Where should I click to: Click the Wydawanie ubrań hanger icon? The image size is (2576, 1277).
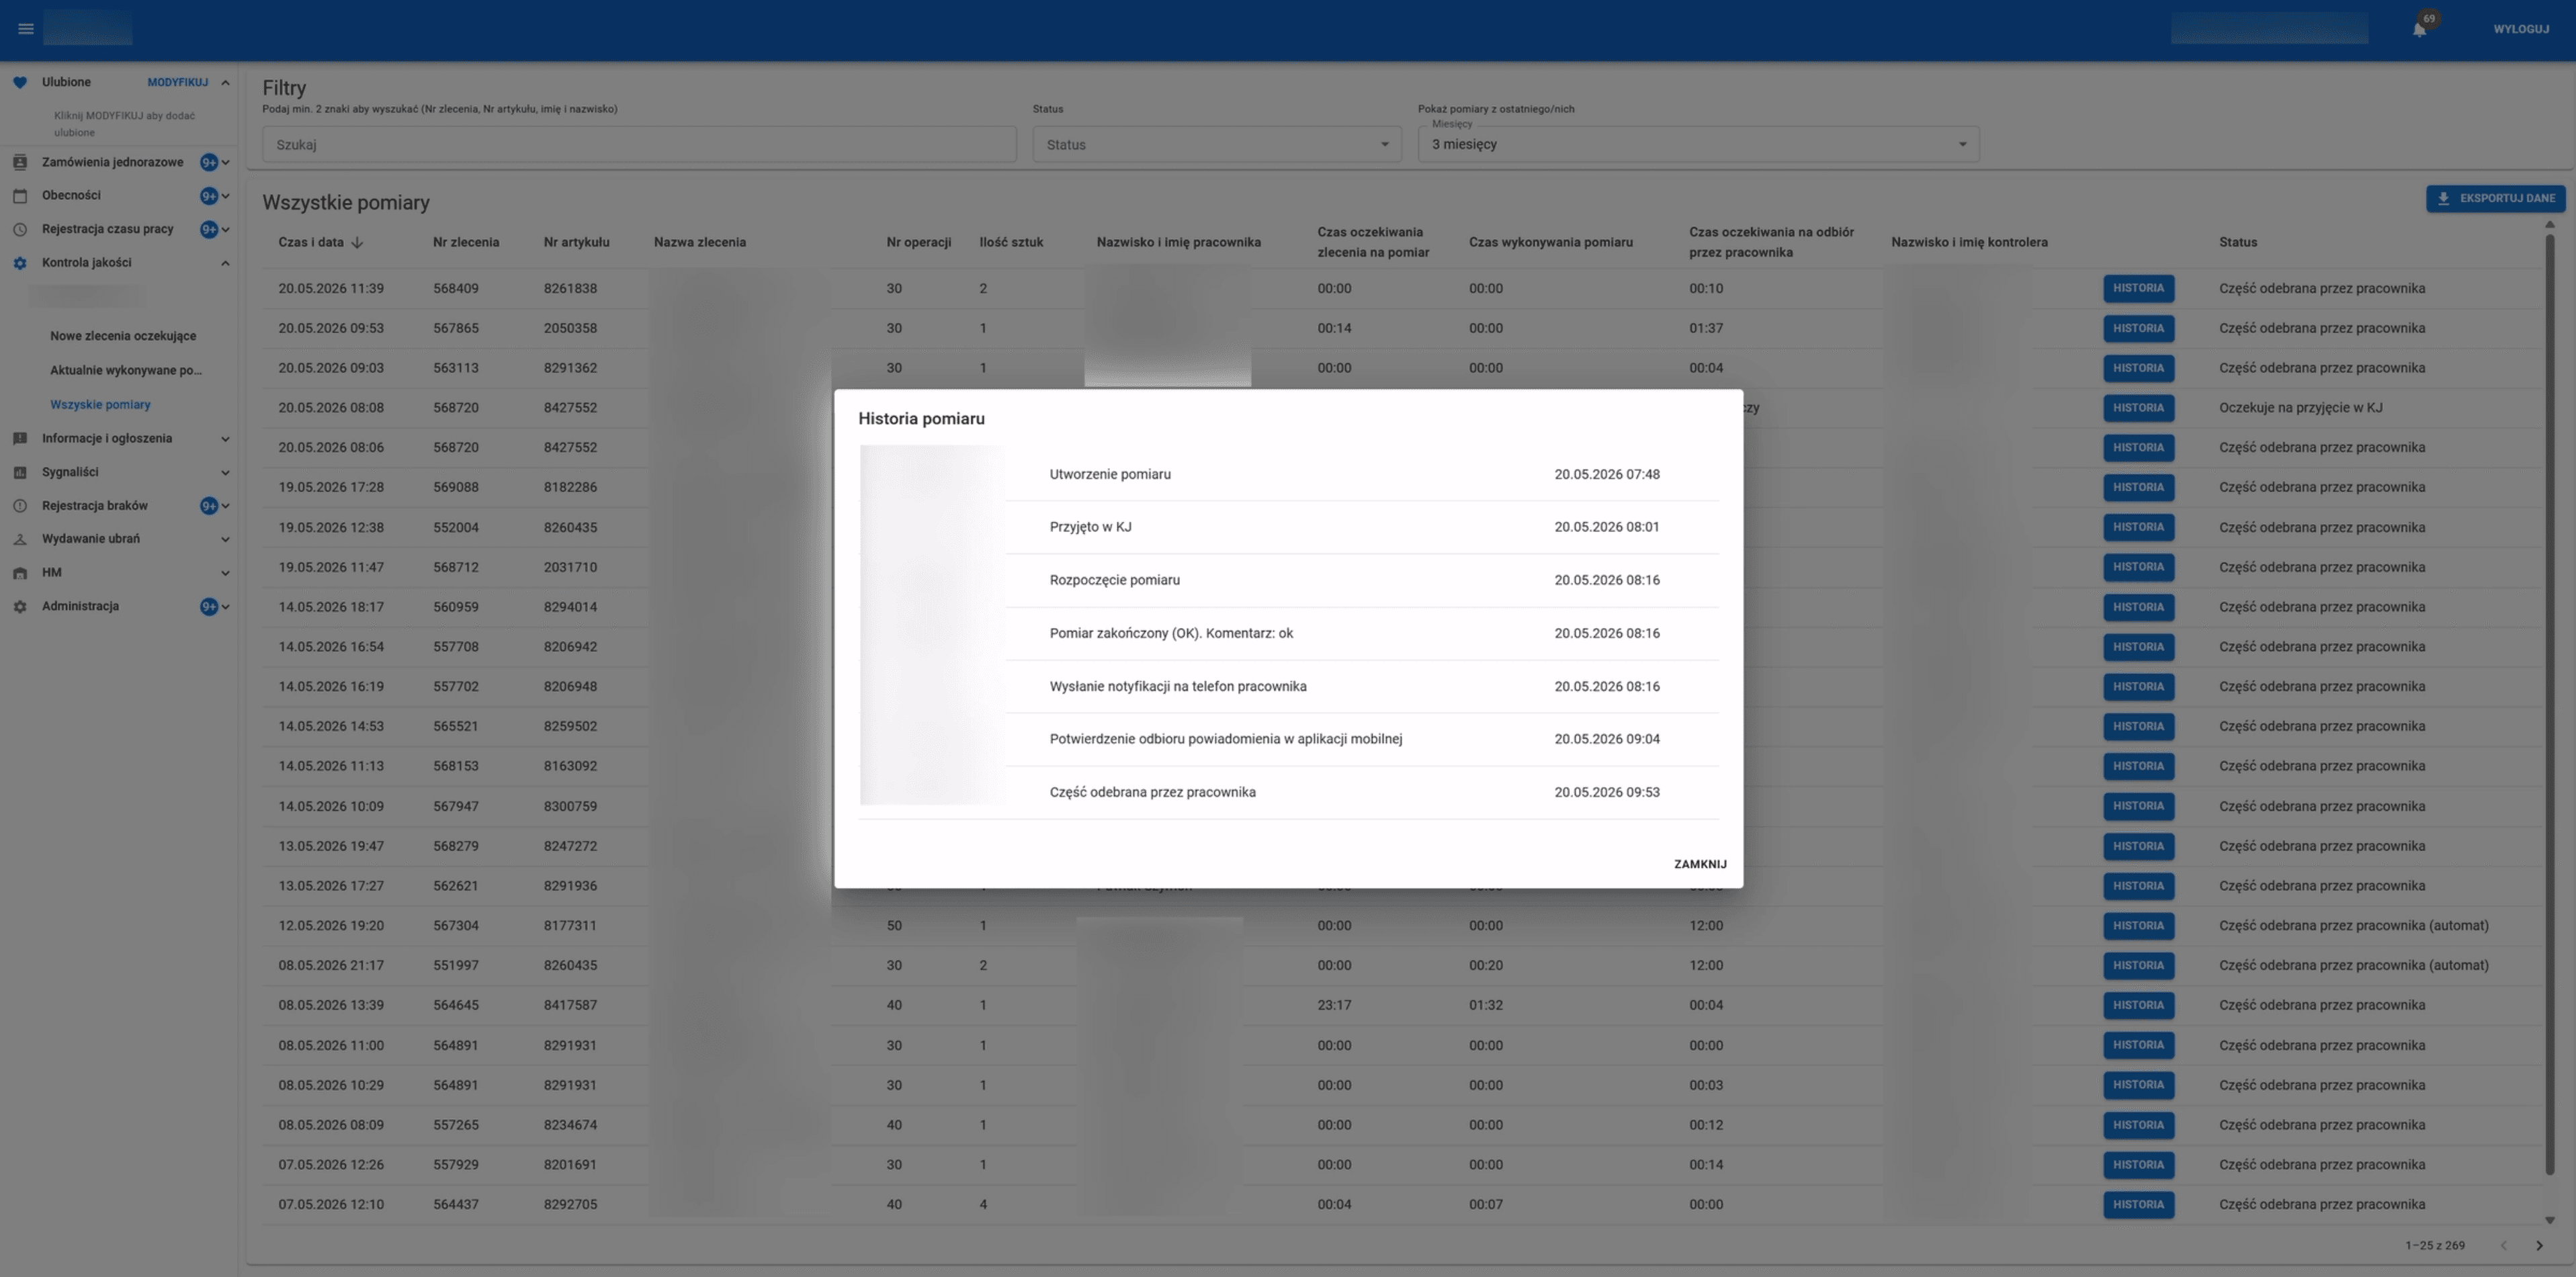coord(20,539)
